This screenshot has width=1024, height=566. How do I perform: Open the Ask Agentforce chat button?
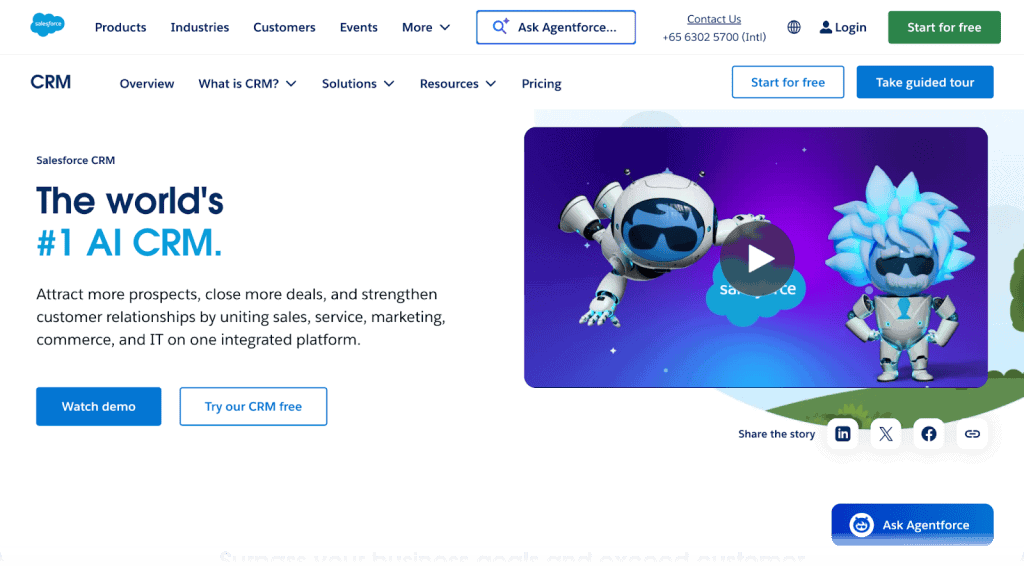[912, 524]
